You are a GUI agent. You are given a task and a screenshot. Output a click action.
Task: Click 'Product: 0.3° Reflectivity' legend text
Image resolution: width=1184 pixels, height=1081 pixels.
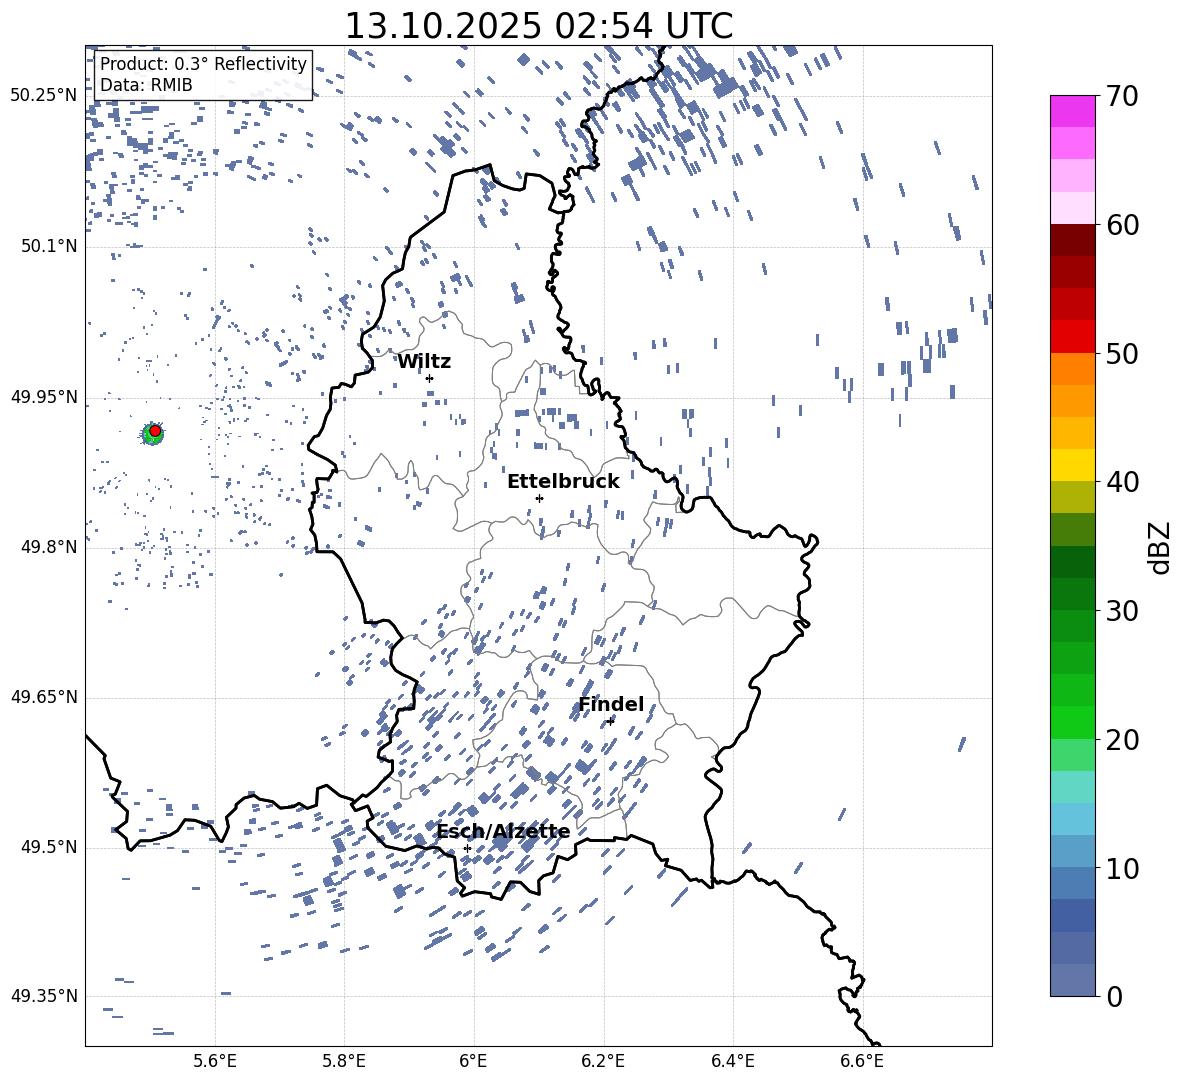(x=203, y=64)
